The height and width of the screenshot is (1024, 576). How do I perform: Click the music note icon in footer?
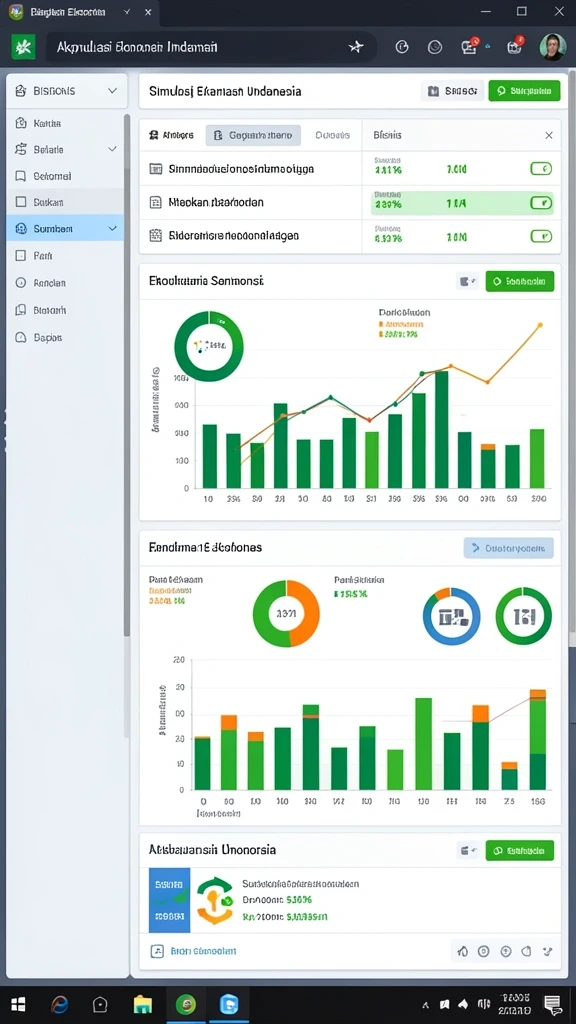(x=157, y=952)
